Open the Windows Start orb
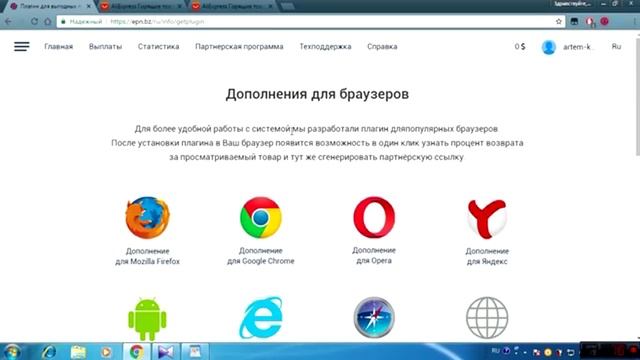The height and width of the screenshot is (360, 640). (x=12, y=352)
